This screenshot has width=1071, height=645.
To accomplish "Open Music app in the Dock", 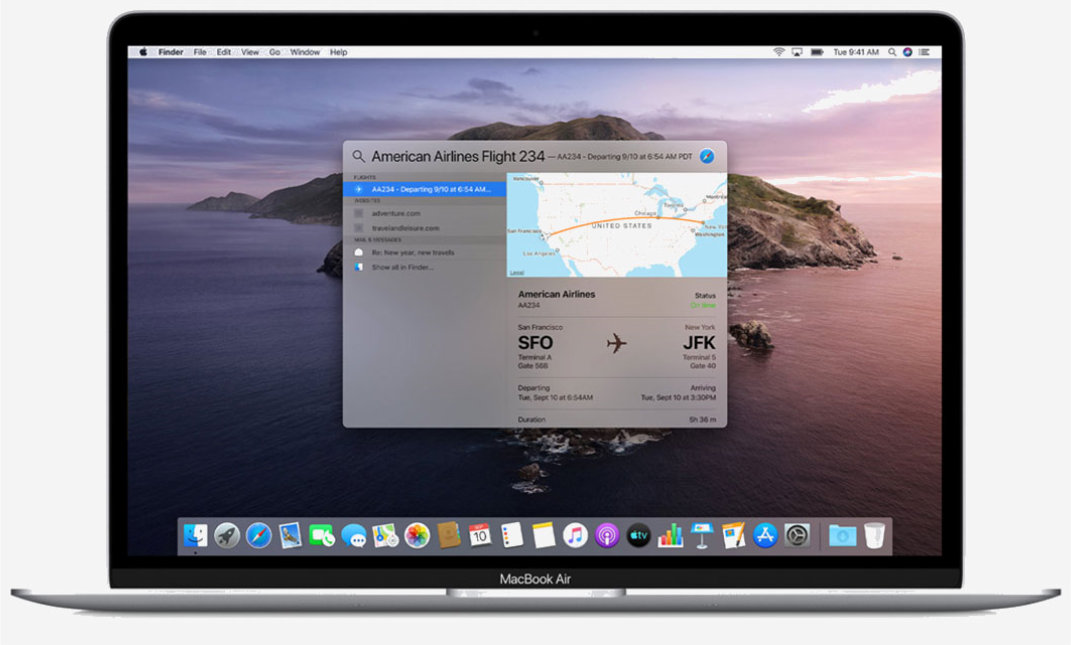I will [x=575, y=536].
